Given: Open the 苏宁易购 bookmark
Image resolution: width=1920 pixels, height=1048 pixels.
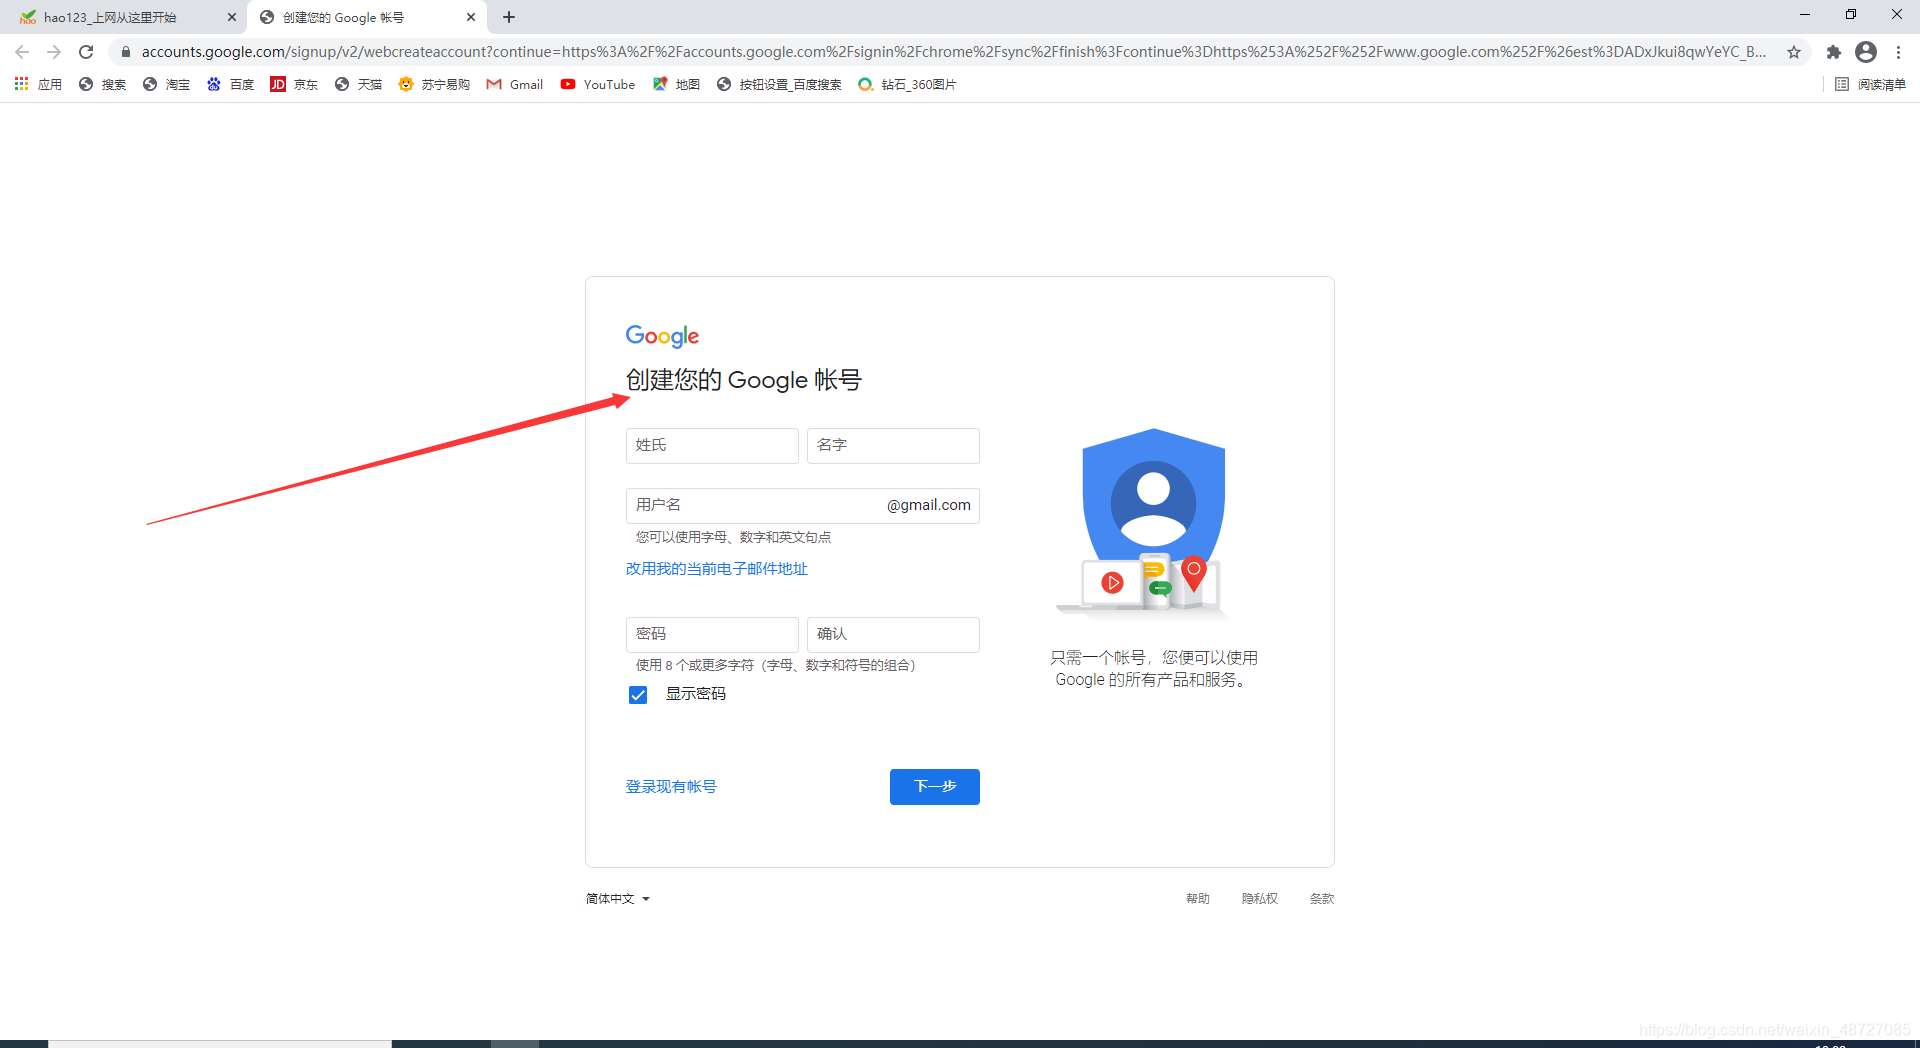Looking at the screenshot, I should [x=434, y=85].
